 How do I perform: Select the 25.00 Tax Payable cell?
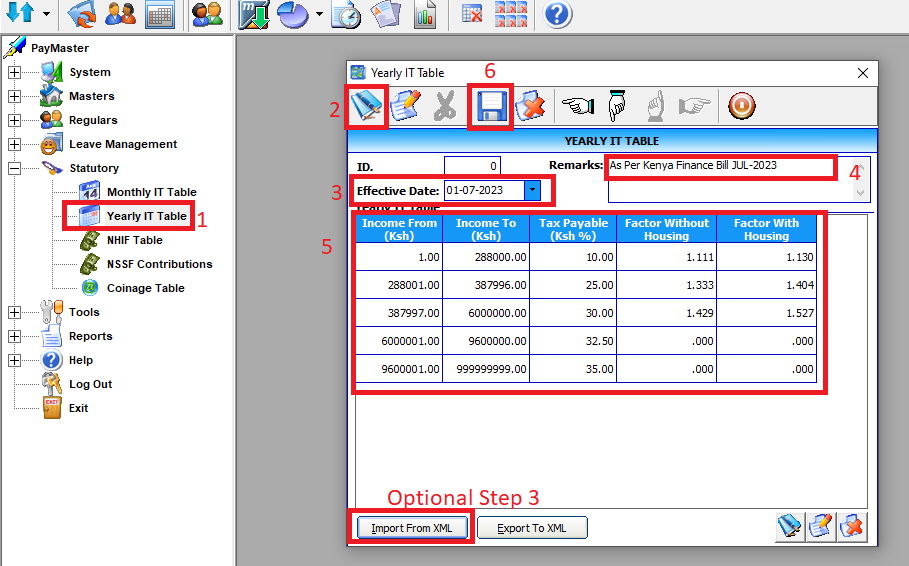[x=573, y=285]
